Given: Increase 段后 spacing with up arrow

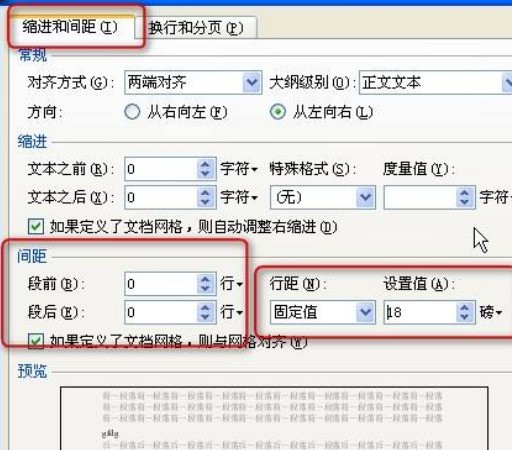Looking at the screenshot, I should coord(205,308).
